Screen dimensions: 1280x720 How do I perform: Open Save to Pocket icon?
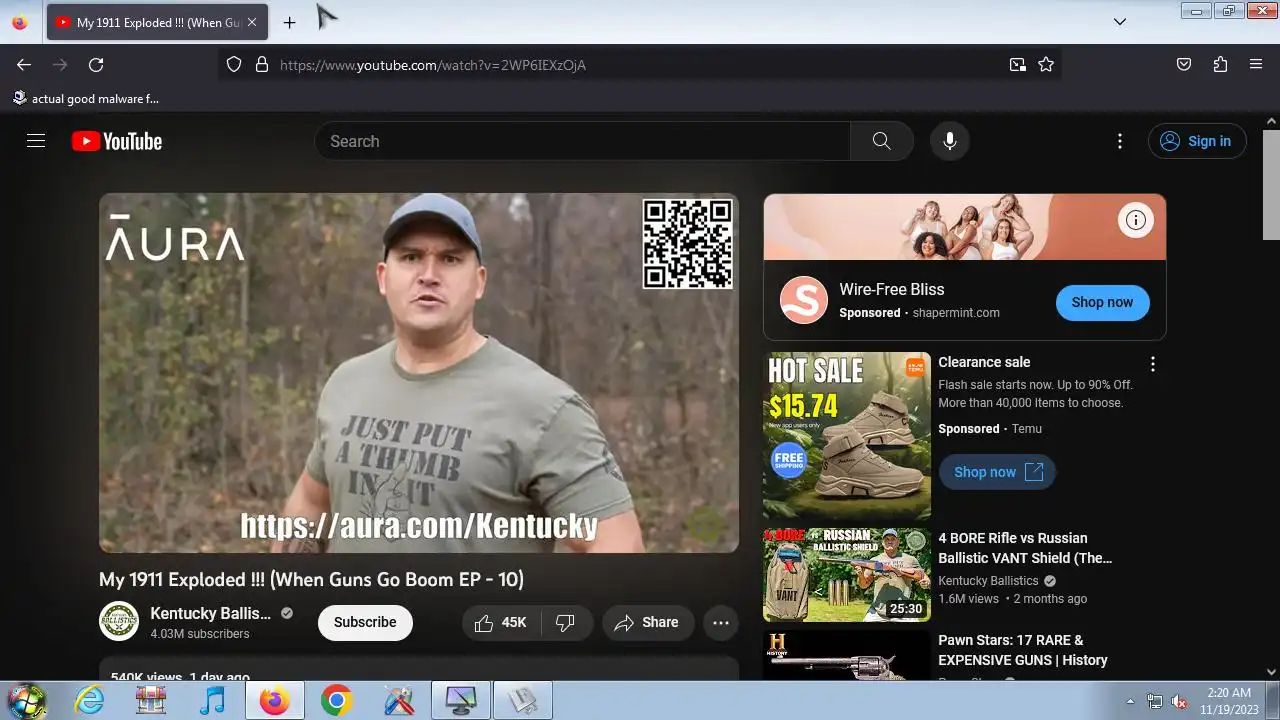pos(1184,65)
